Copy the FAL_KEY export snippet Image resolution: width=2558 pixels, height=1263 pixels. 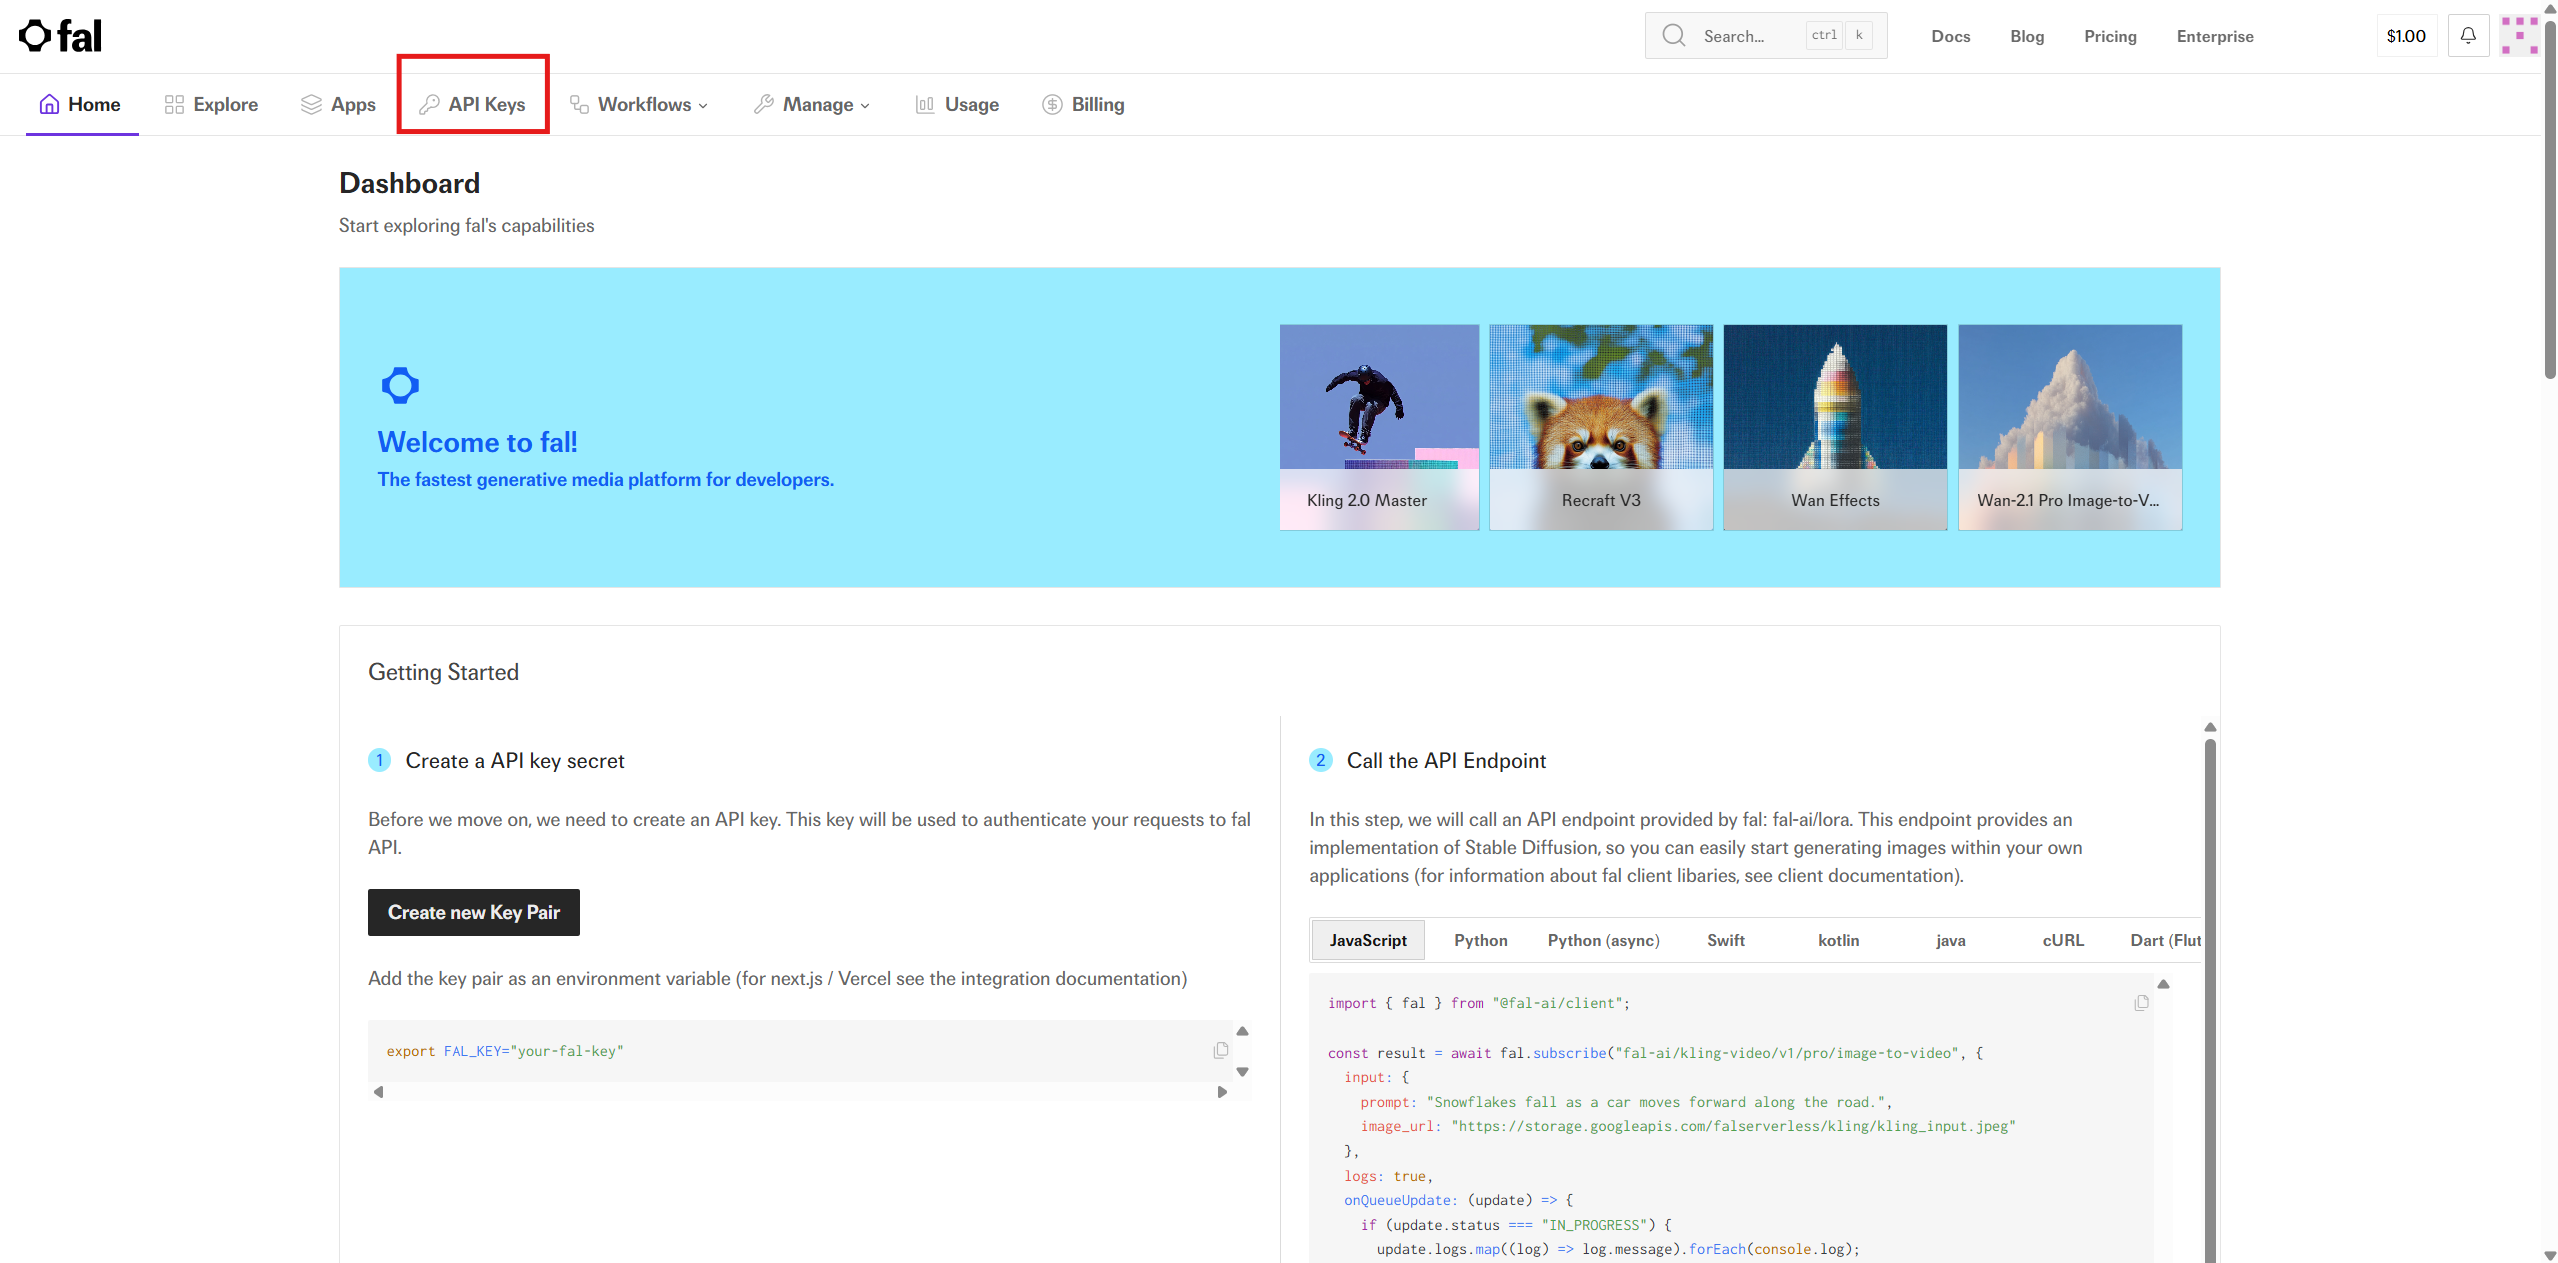click(1220, 1050)
